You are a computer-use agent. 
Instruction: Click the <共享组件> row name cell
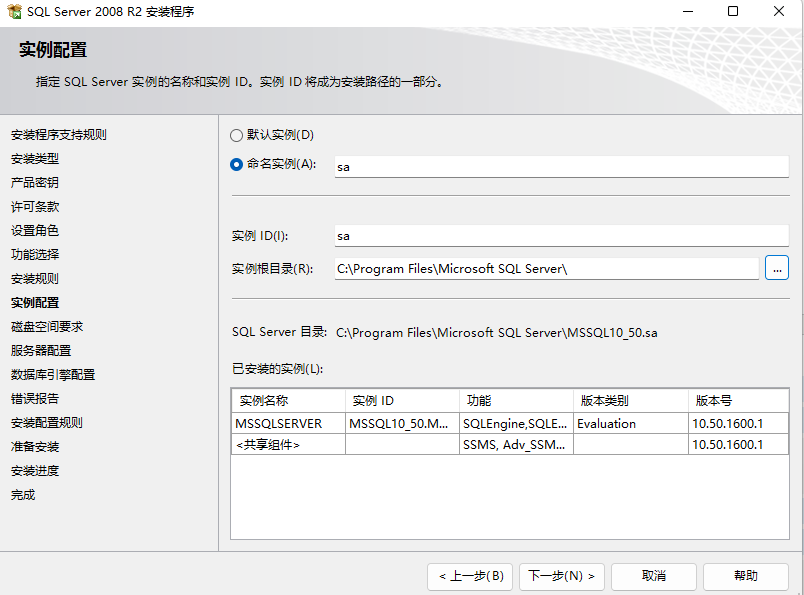288,445
